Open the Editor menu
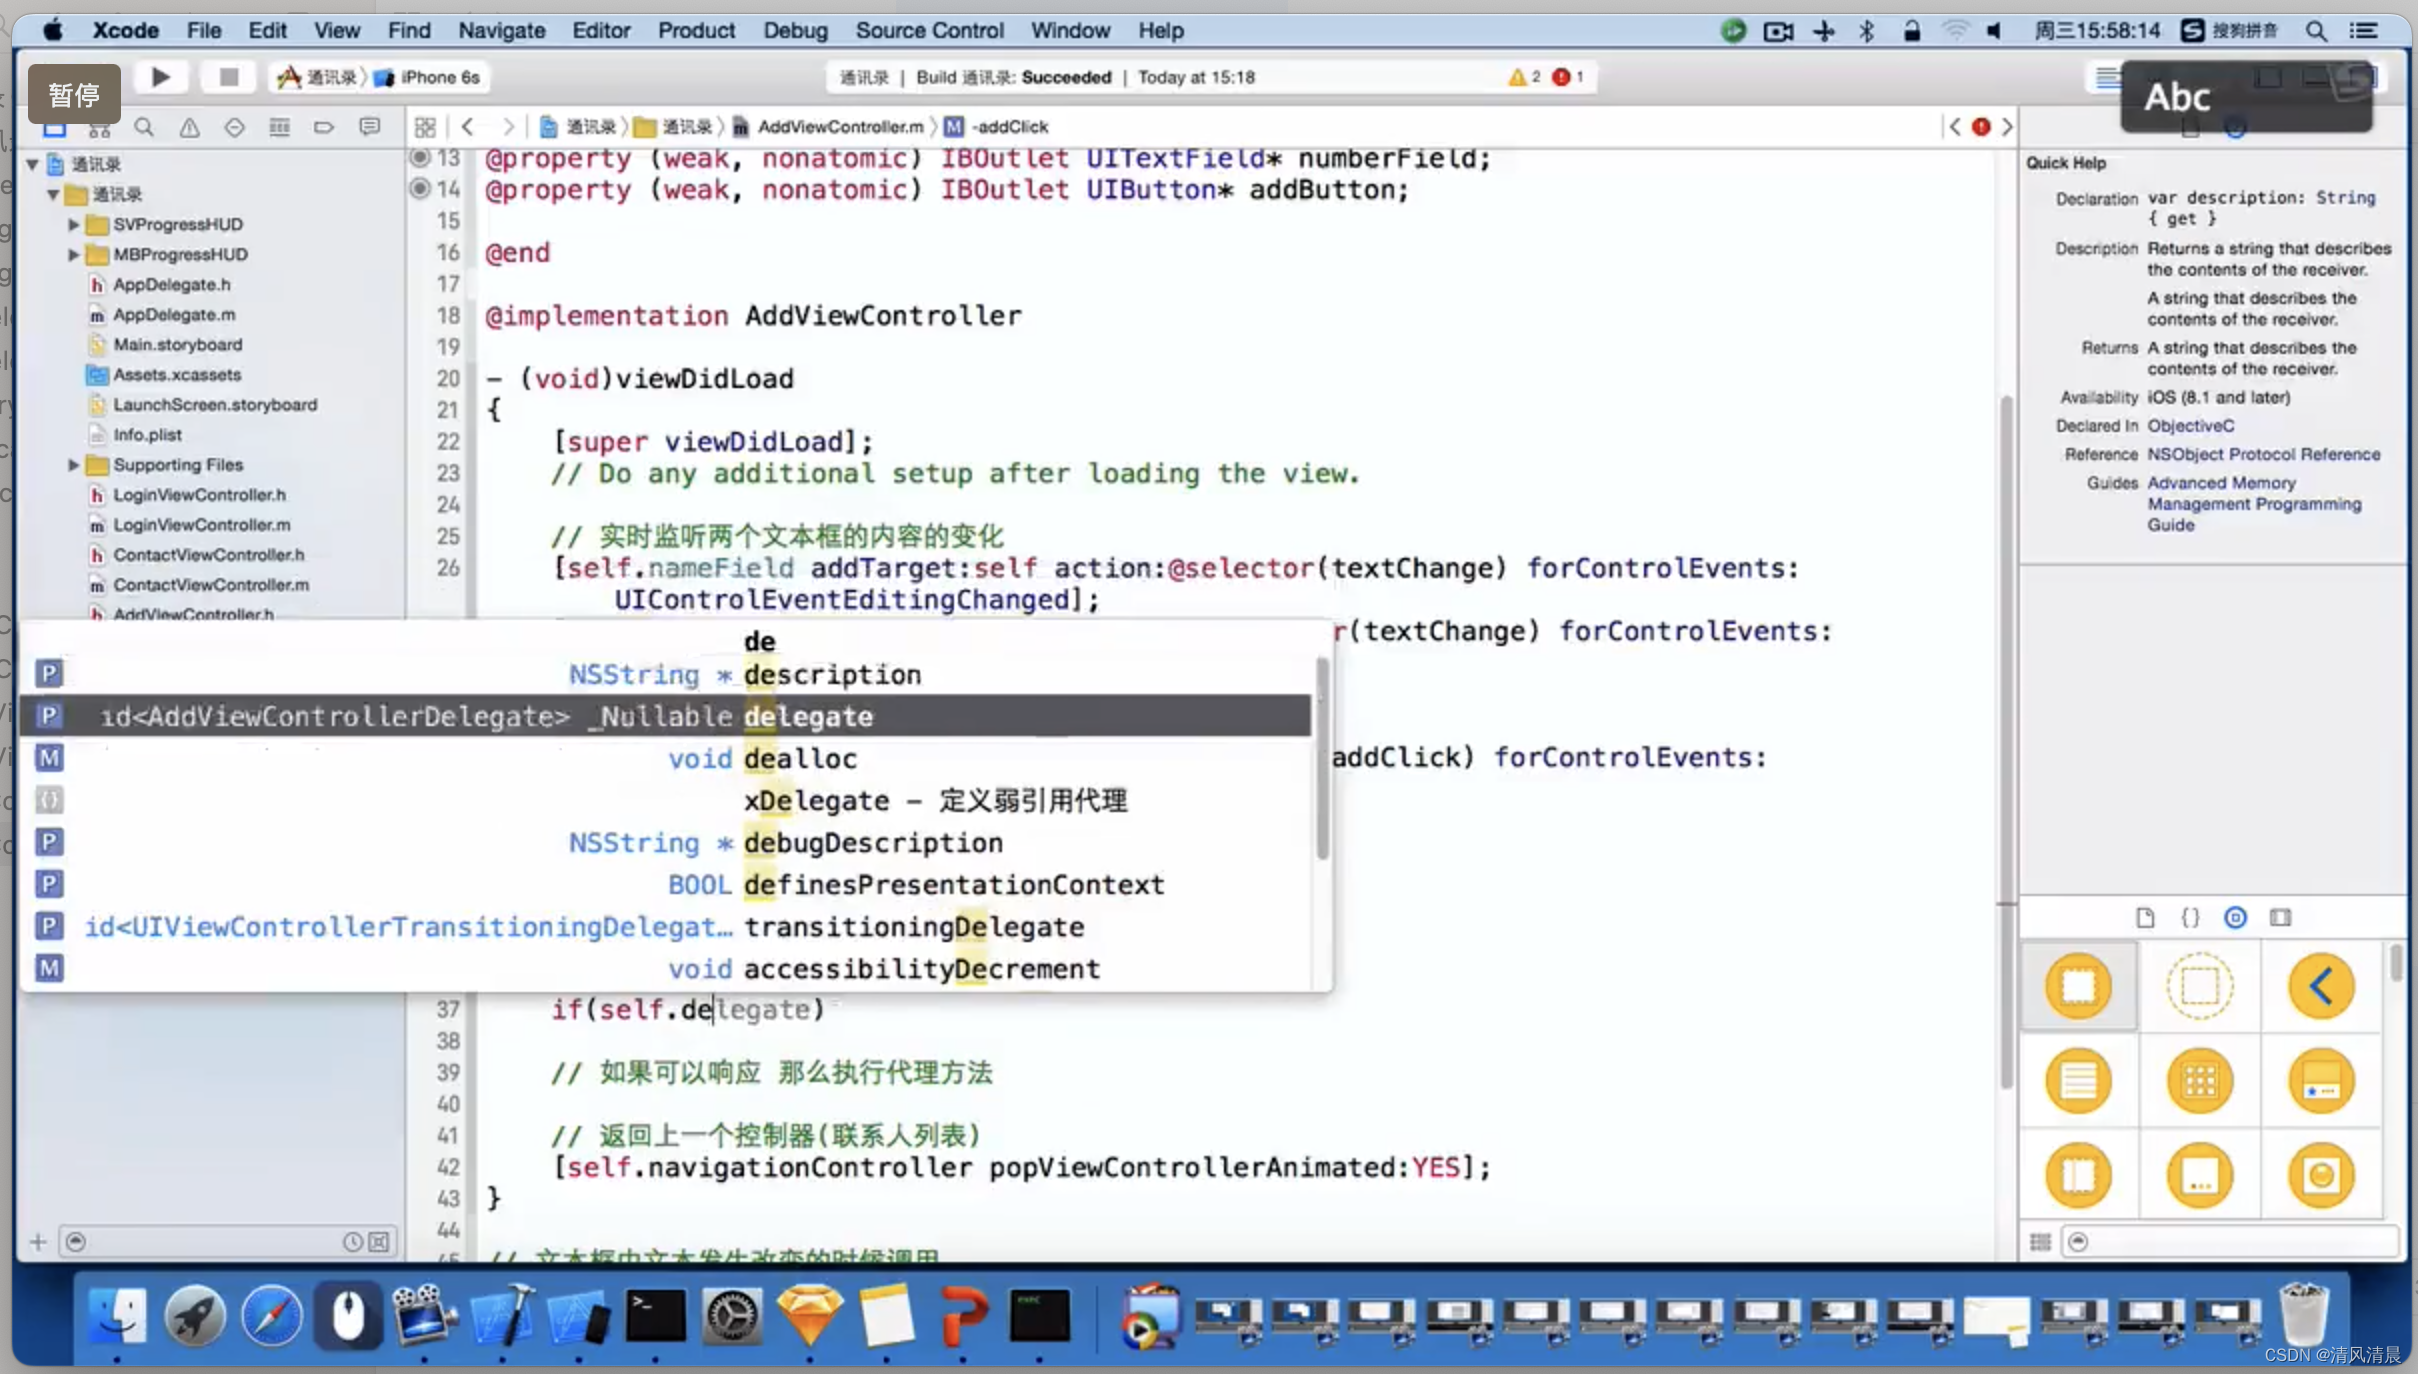The width and height of the screenshot is (2418, 1374). pyautogui.click(x=601, y=30)
